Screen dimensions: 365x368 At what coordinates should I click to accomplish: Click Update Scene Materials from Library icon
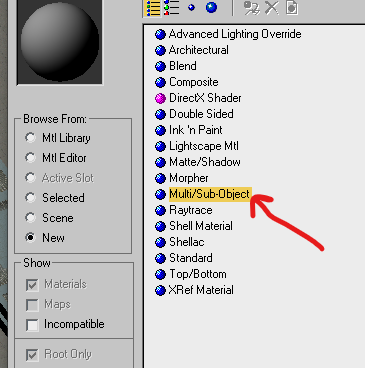(x=252, y=8)
